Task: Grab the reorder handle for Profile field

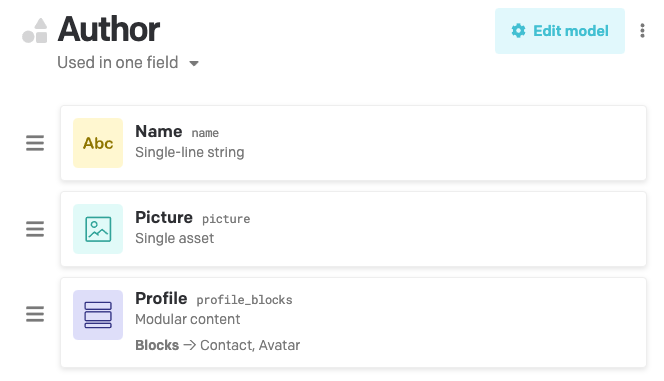Action: [x=35, y=314]
